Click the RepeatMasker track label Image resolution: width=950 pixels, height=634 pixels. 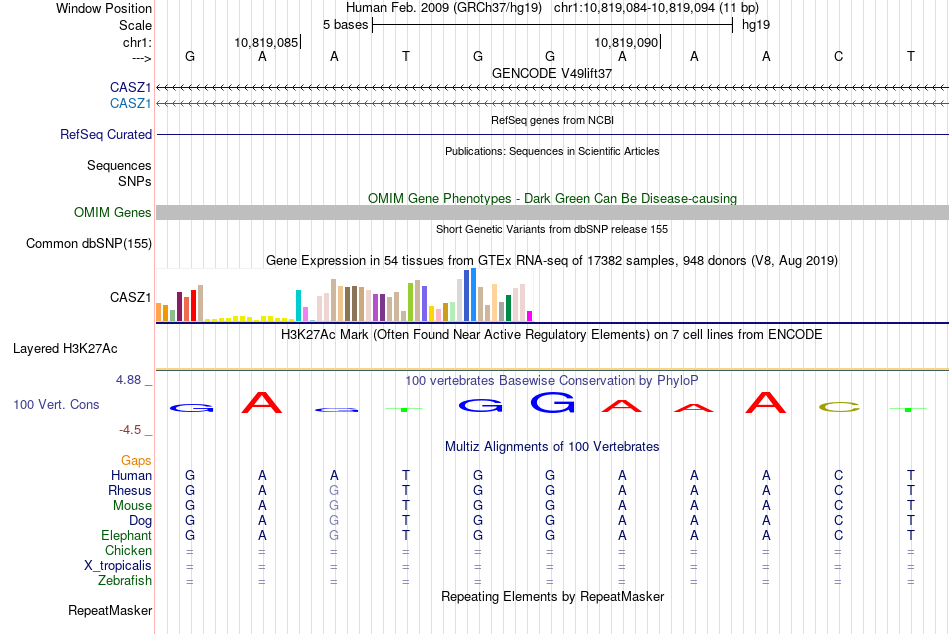(x=110, y=610)
